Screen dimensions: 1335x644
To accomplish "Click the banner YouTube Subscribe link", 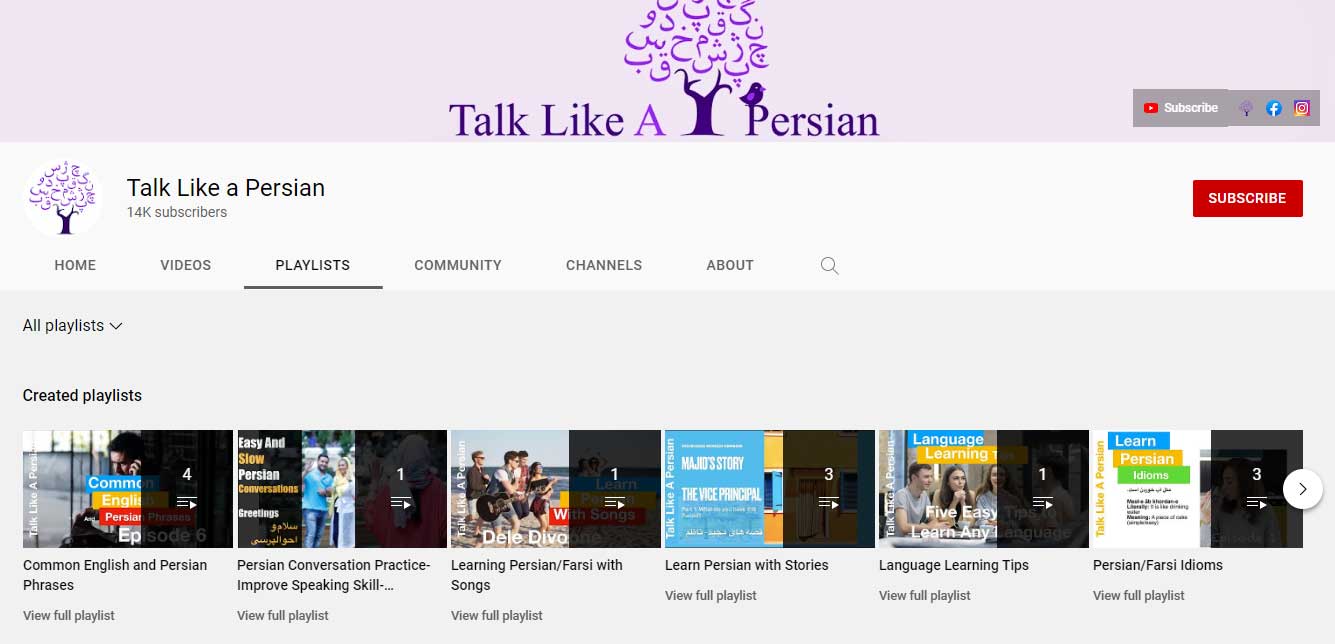I will pyautogui.click(x=1180, y=108).
